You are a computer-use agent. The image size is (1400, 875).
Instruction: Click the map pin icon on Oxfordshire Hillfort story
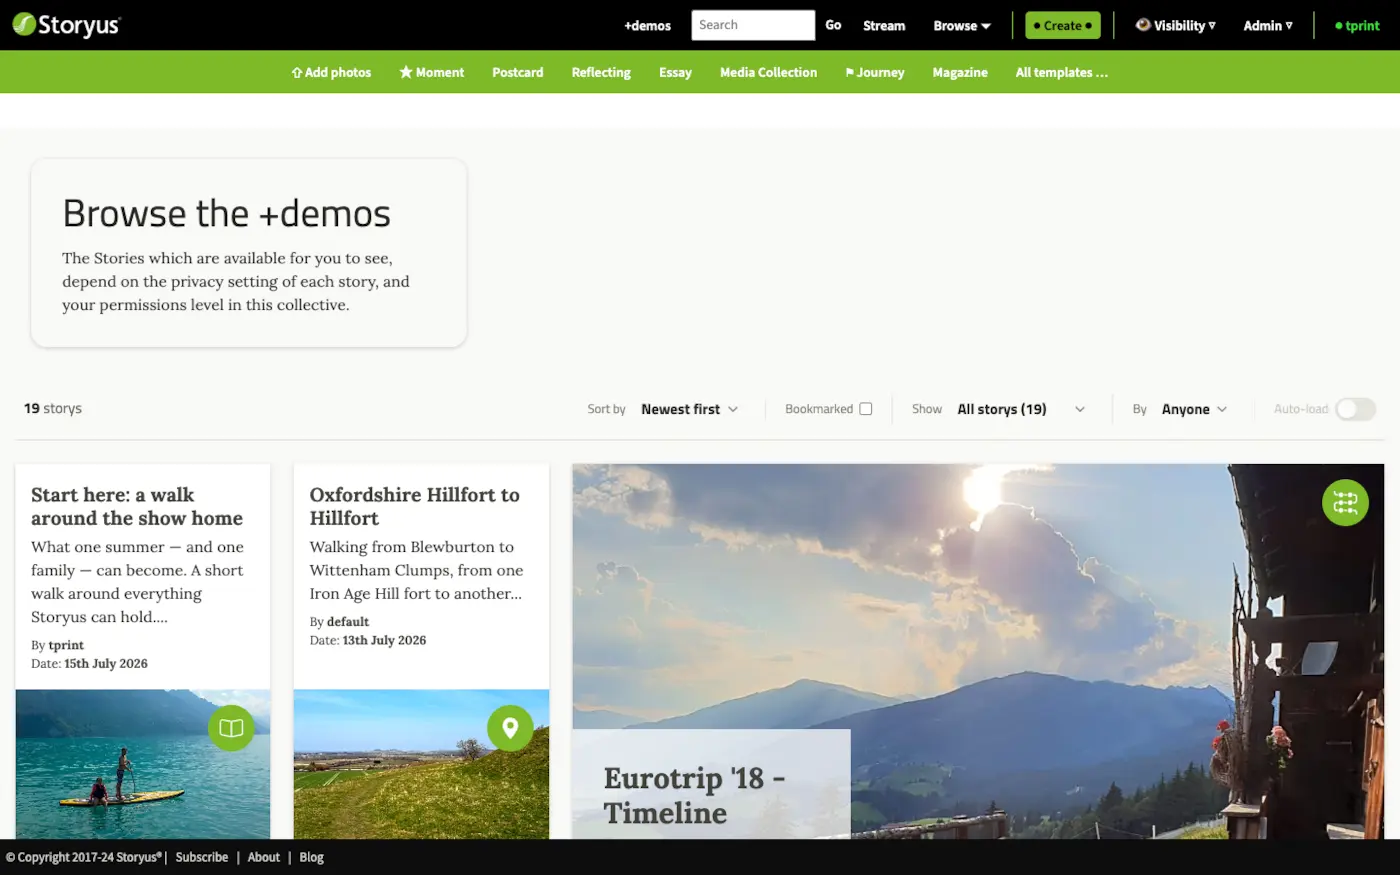[510, 728]
